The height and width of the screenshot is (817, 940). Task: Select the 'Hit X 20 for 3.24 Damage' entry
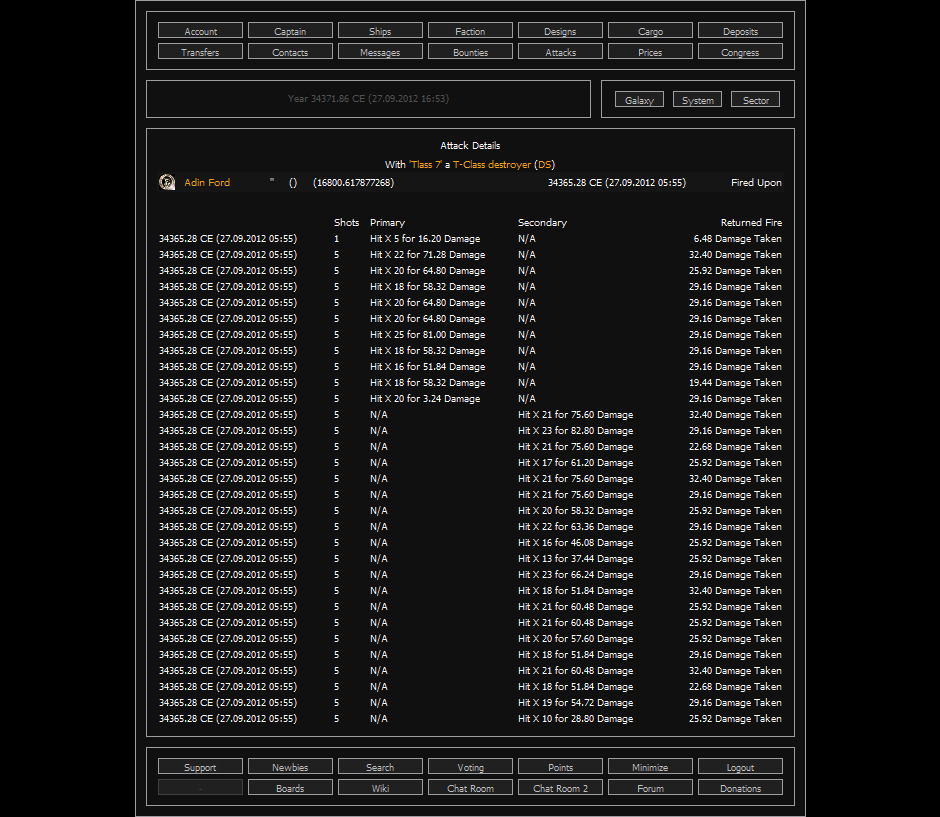click(x=425, y=399)
